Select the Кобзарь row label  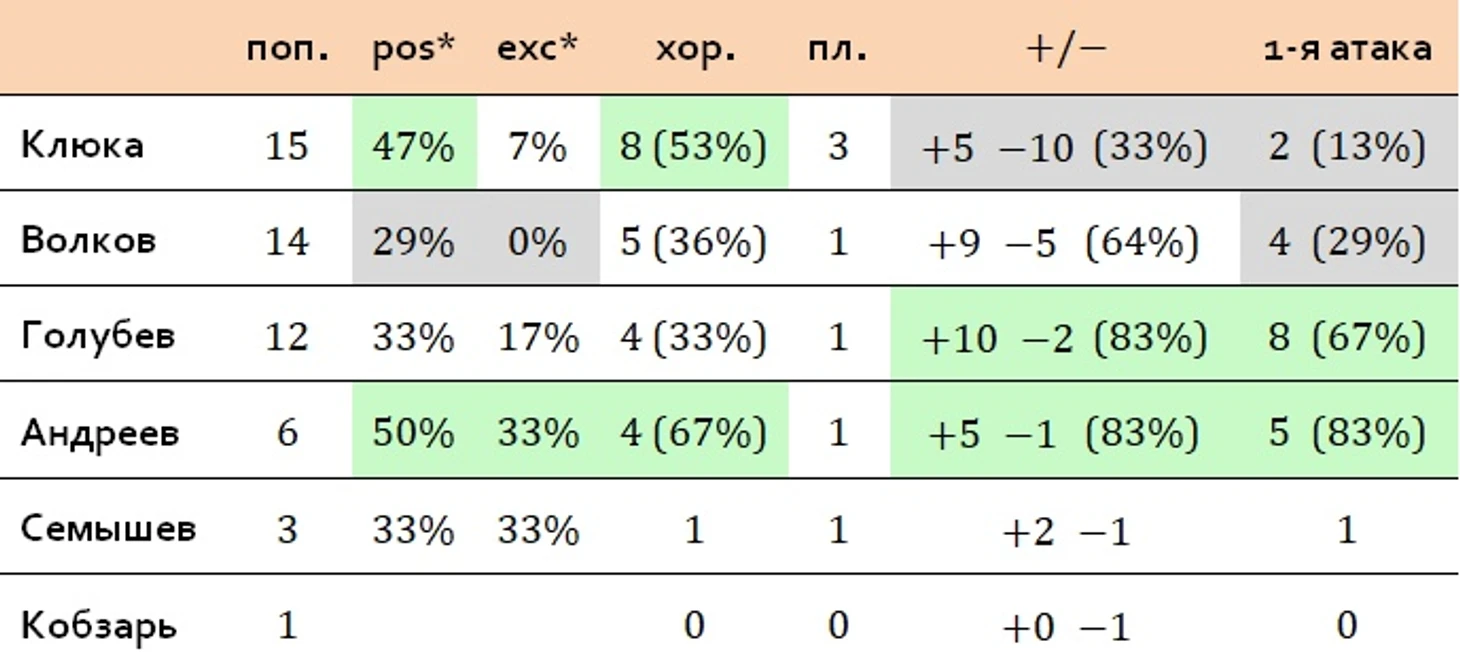coord(99,626)
